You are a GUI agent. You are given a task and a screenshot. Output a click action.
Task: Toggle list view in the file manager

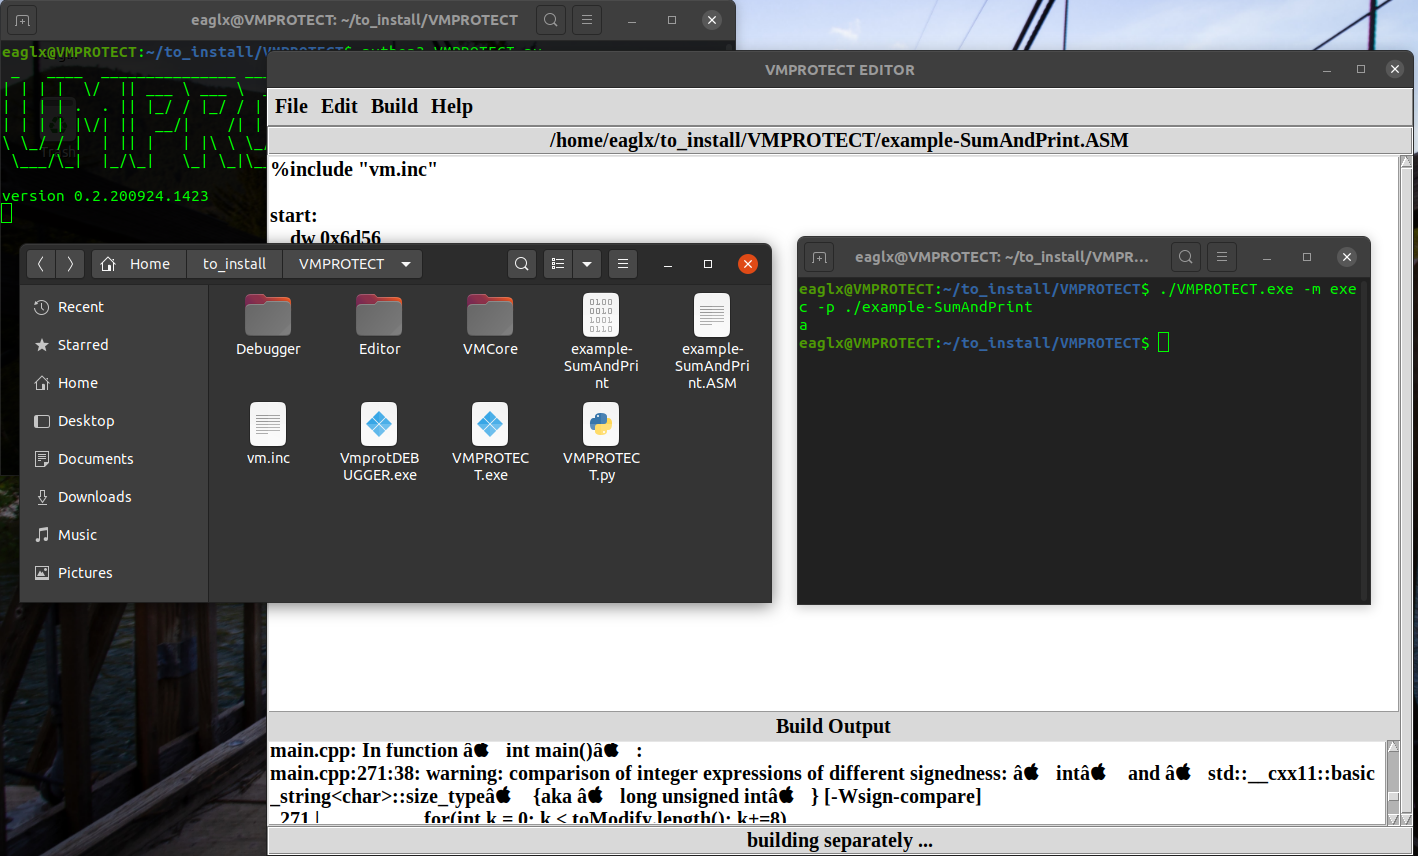pos(558,264)
